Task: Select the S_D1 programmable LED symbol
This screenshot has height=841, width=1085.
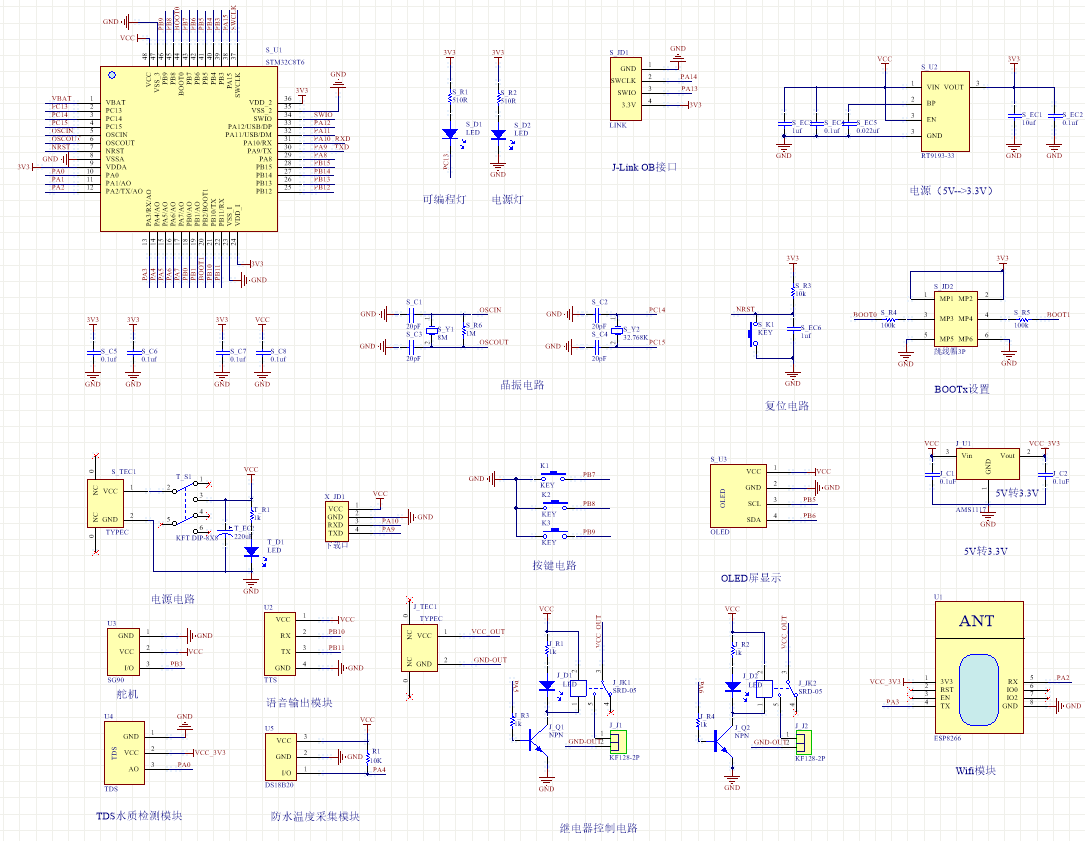Action: [x=449, y=133]
